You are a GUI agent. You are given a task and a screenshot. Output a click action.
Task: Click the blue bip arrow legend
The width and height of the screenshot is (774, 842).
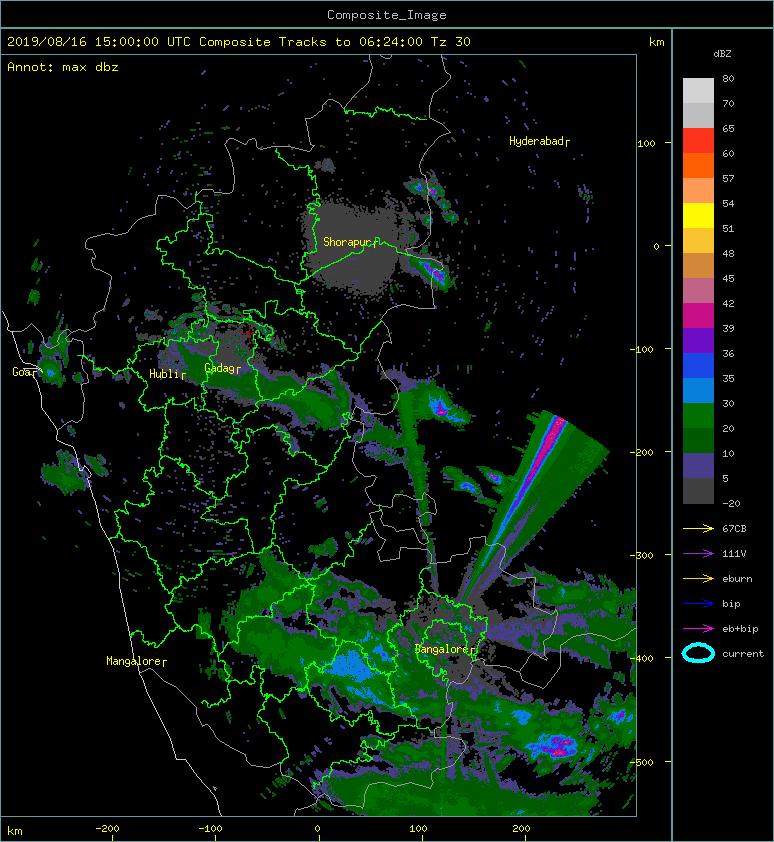[698, 604]
